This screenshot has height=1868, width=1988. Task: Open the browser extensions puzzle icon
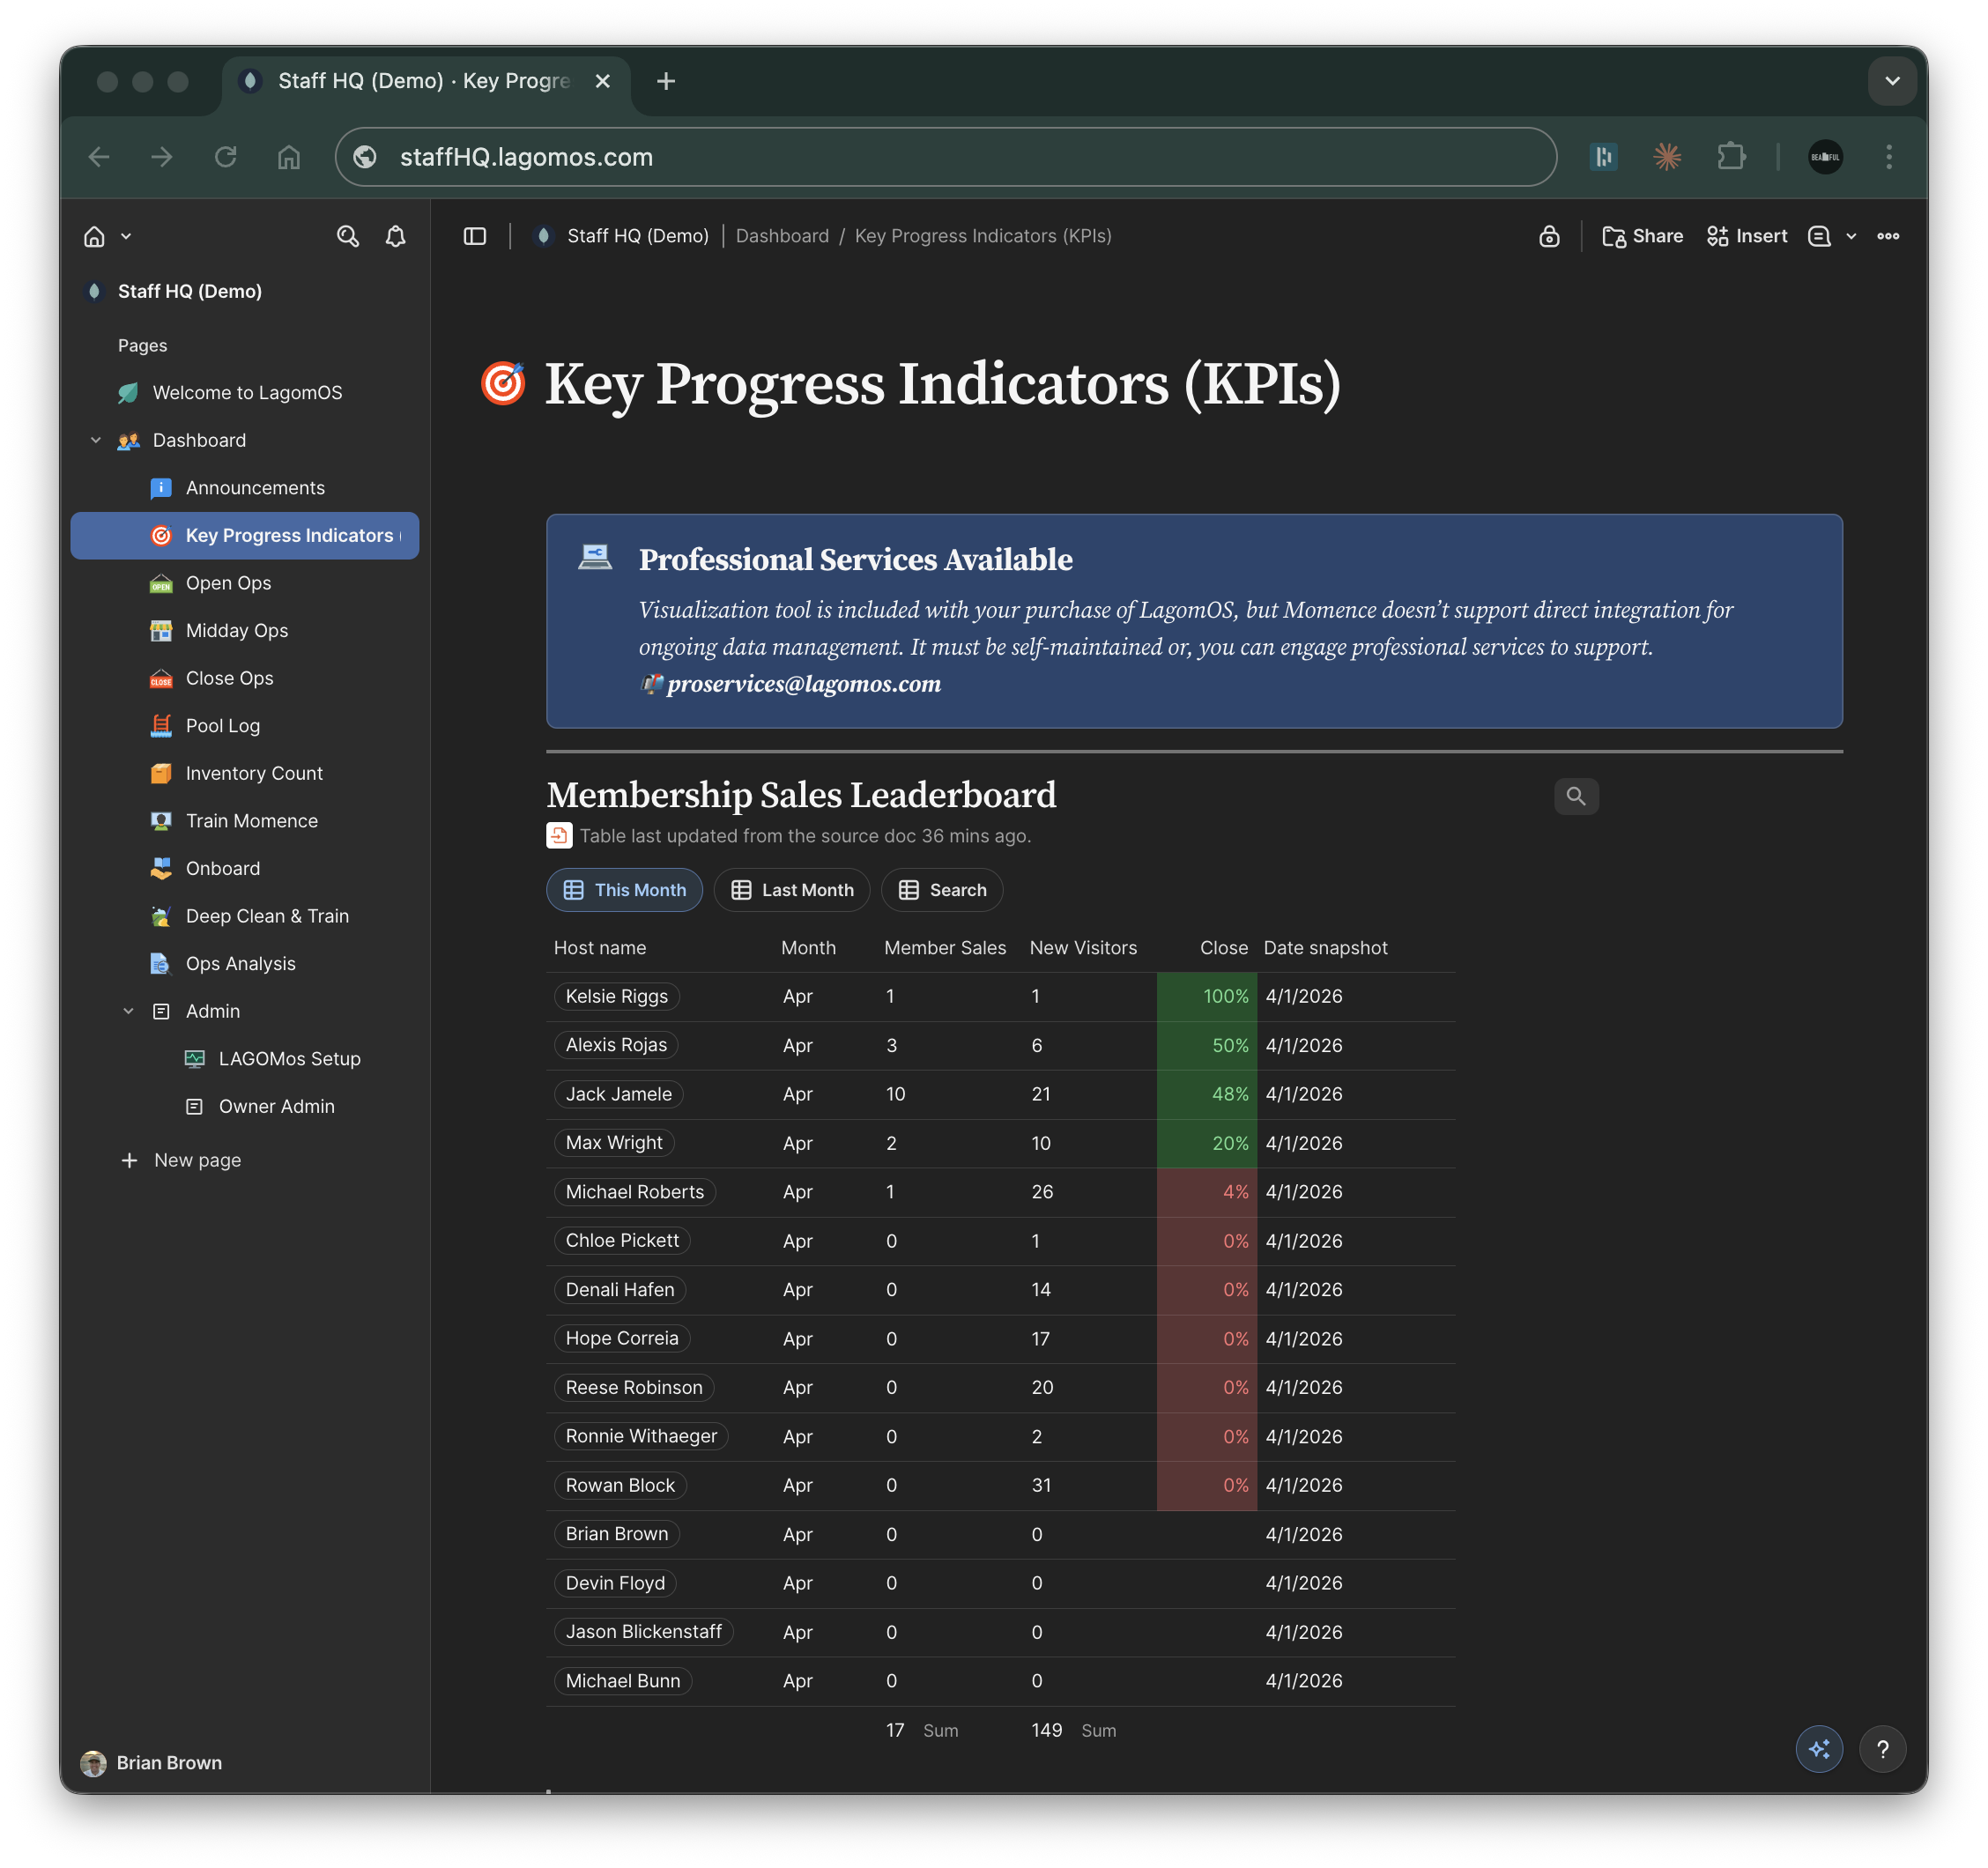[x=1731, y=157]
